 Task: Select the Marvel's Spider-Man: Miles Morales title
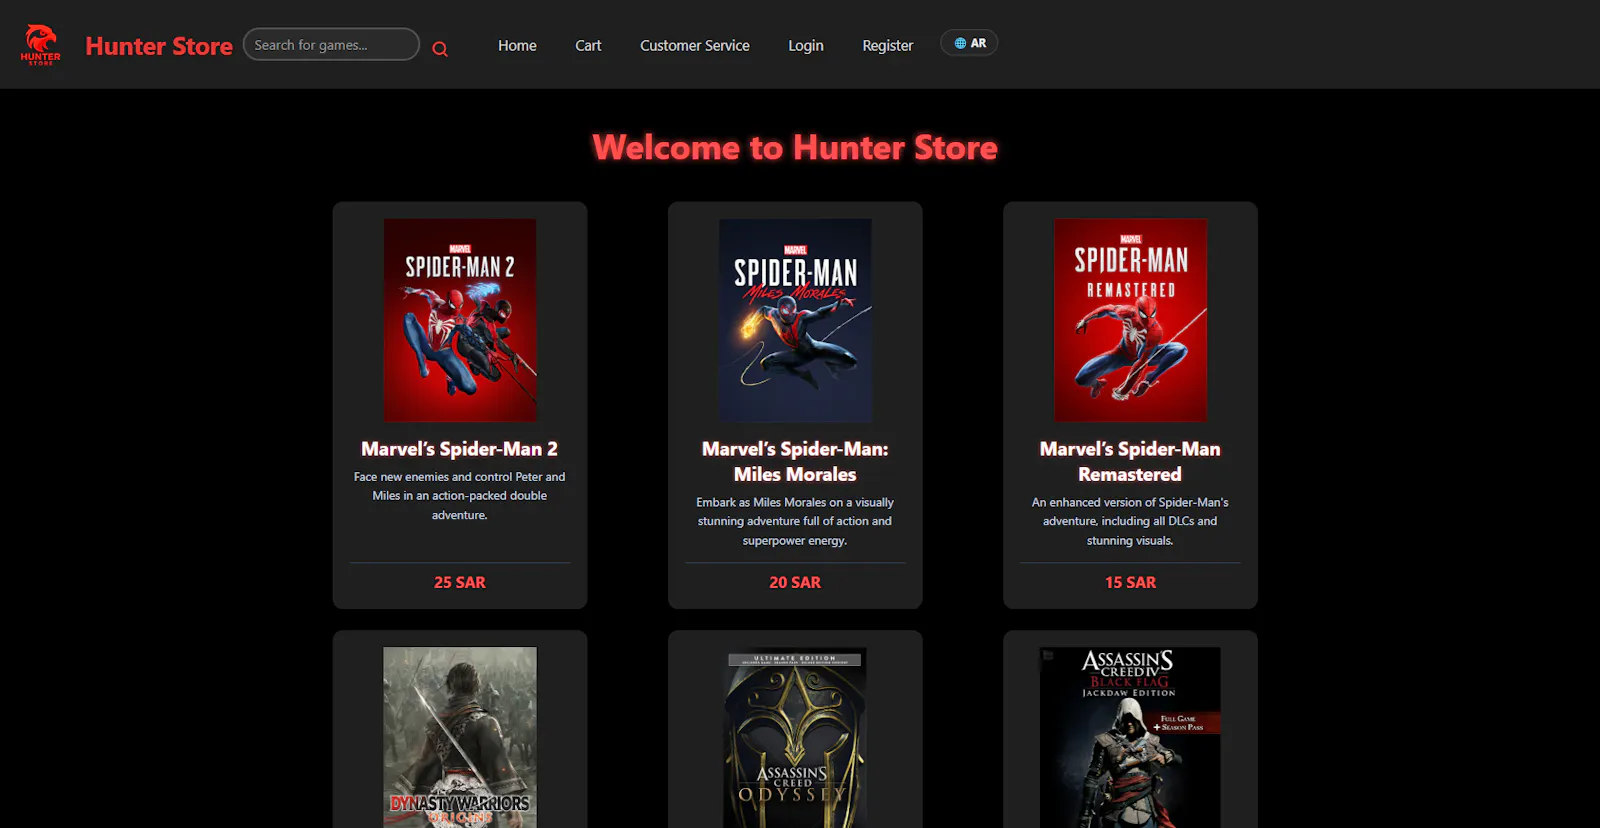click(x=795, y=462)
